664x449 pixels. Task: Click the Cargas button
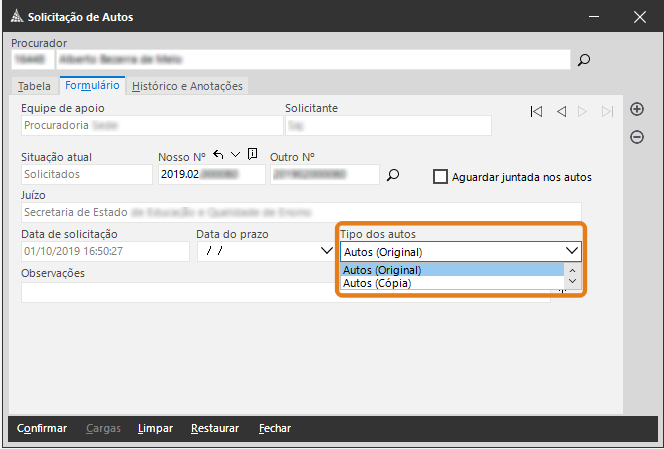pyautogui.click(x=103, y=428)
